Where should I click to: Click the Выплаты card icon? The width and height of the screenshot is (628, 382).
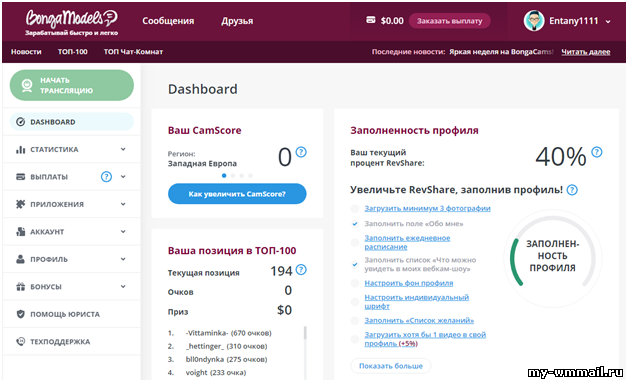(20, 177)
